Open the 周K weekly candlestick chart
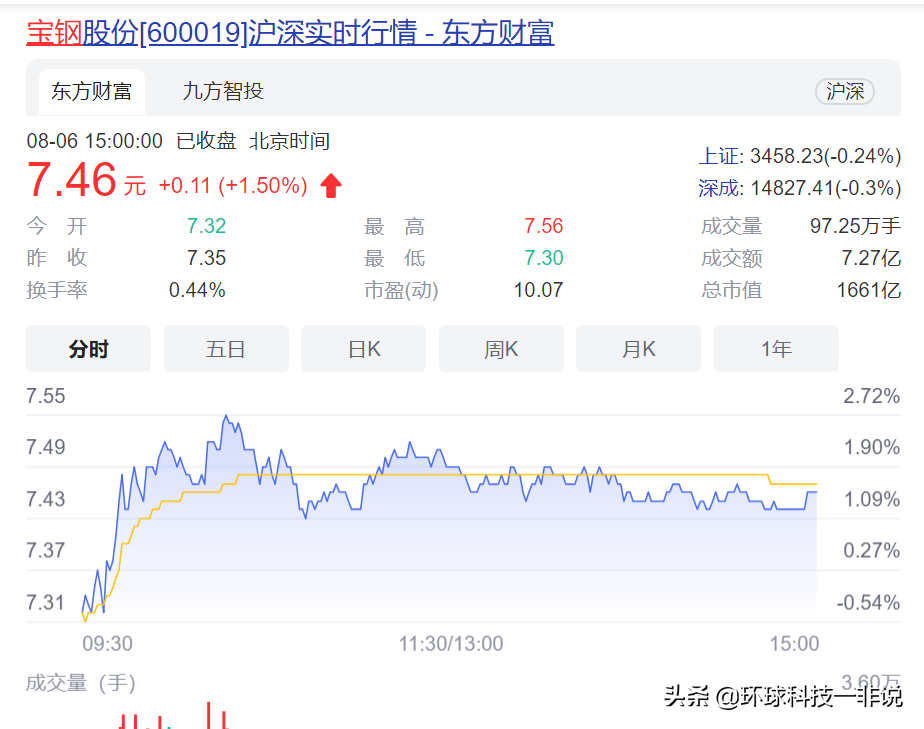Image resolution: width=924 pixels, height=729 pixels. click(501, 349)
